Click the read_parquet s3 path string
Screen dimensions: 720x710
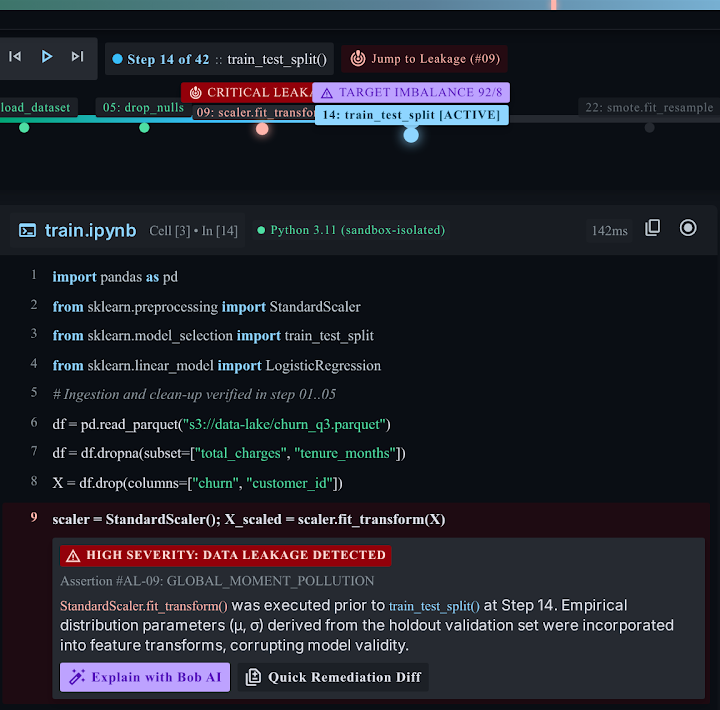tap(286, 424)
